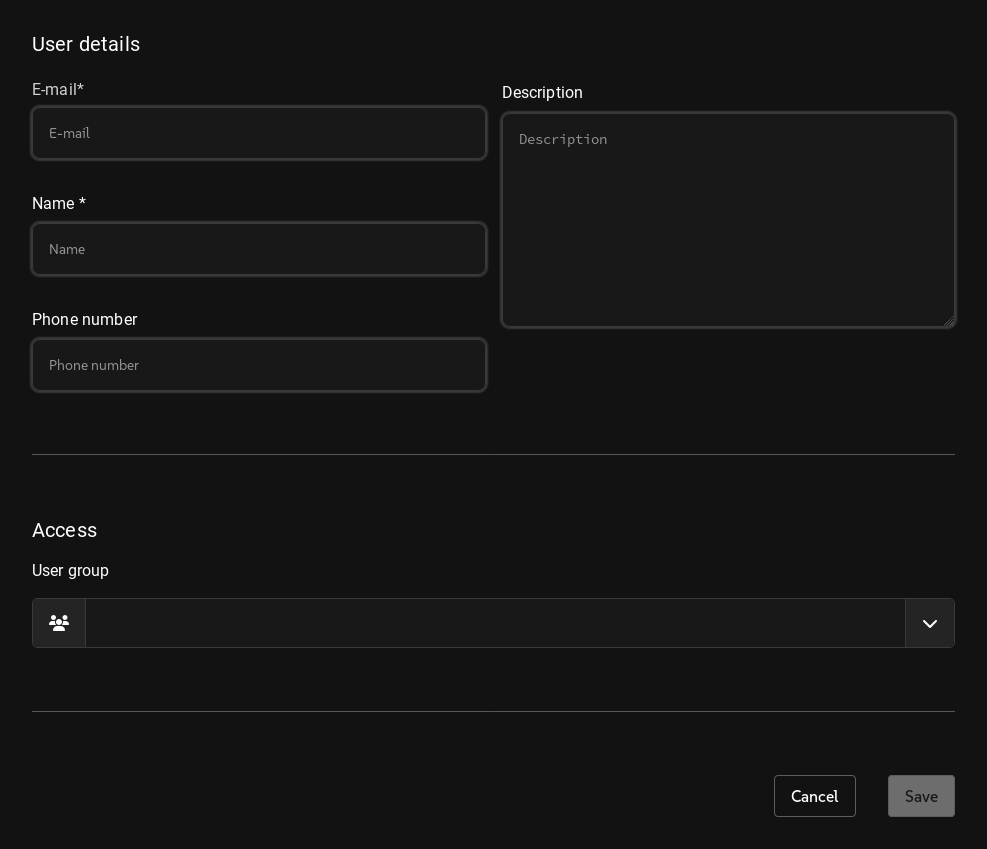Click the Access section heading
The image size is (987, 849).
[64, 530]
